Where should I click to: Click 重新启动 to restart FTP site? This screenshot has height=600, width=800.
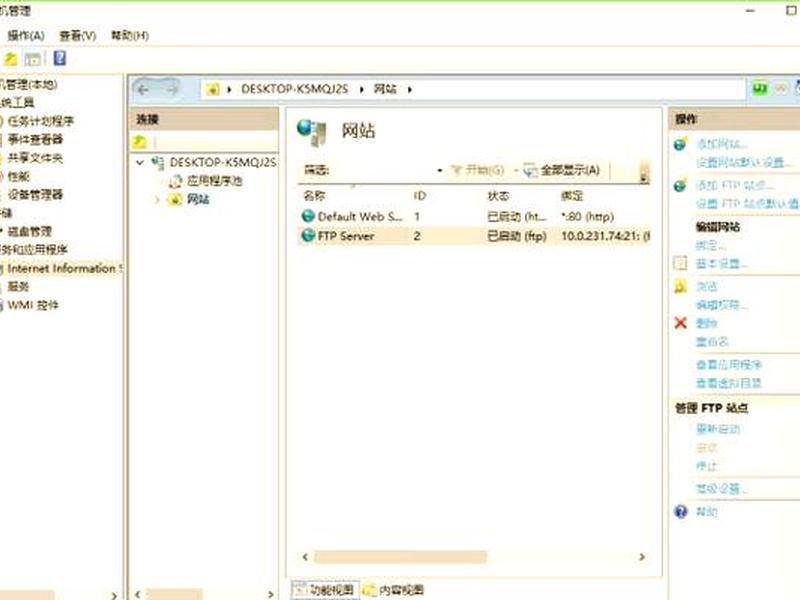(718, 429)
